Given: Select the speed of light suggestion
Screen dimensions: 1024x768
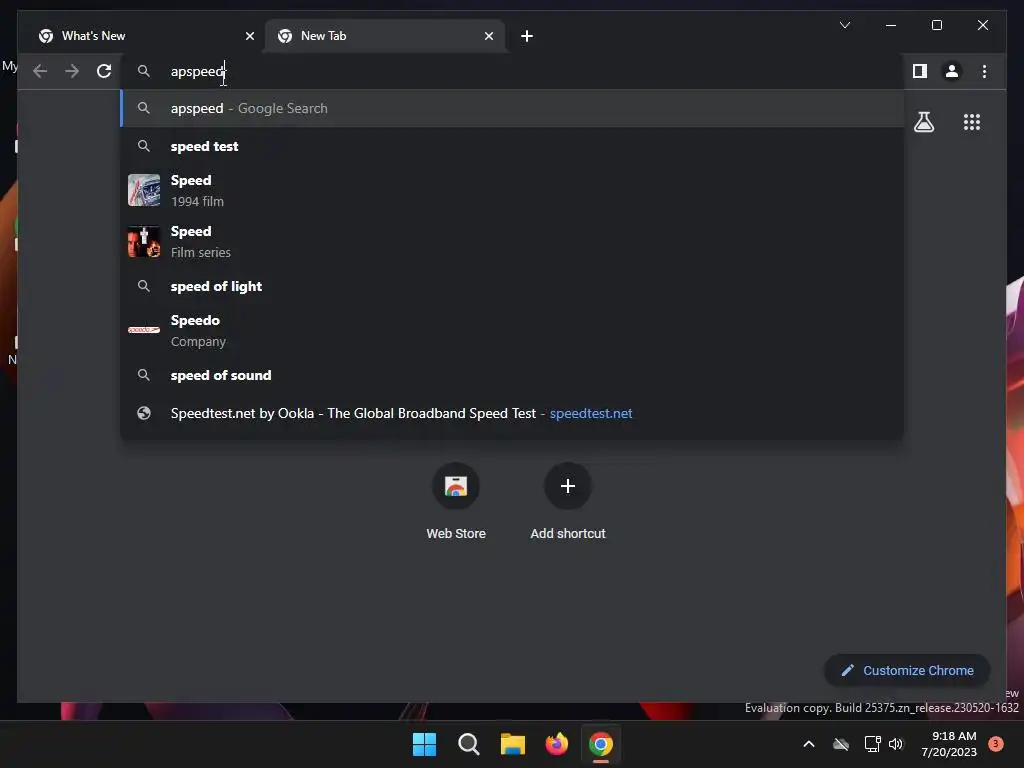Looking at the screenshot, I should [x=513, y=286].
